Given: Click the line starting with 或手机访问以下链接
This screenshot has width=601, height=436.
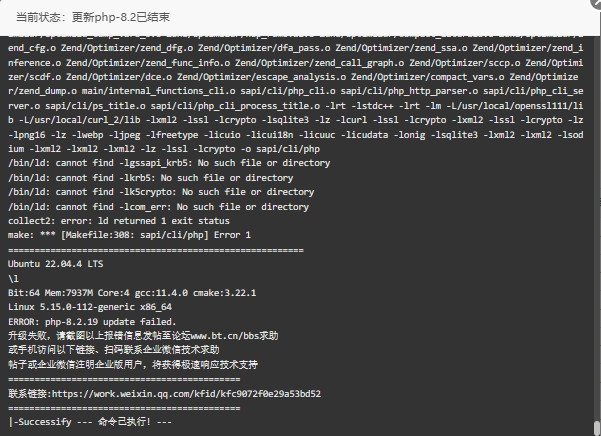Looking at the screenshot, I should click(x=114, y=350).
